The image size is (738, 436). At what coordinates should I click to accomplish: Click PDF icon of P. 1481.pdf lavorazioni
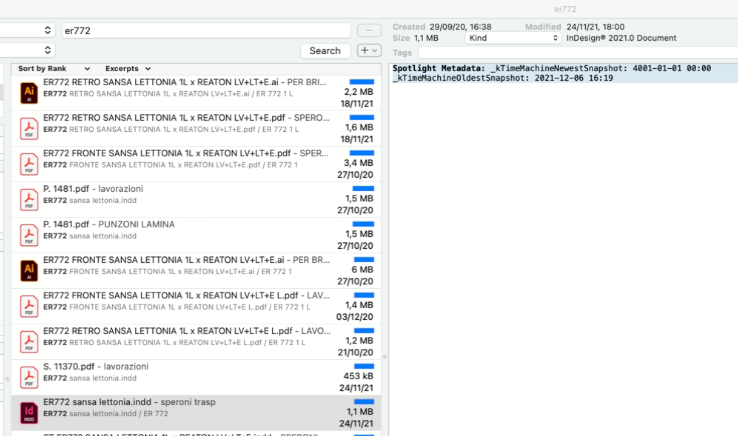pyautogui.click(x=29, y=199)
